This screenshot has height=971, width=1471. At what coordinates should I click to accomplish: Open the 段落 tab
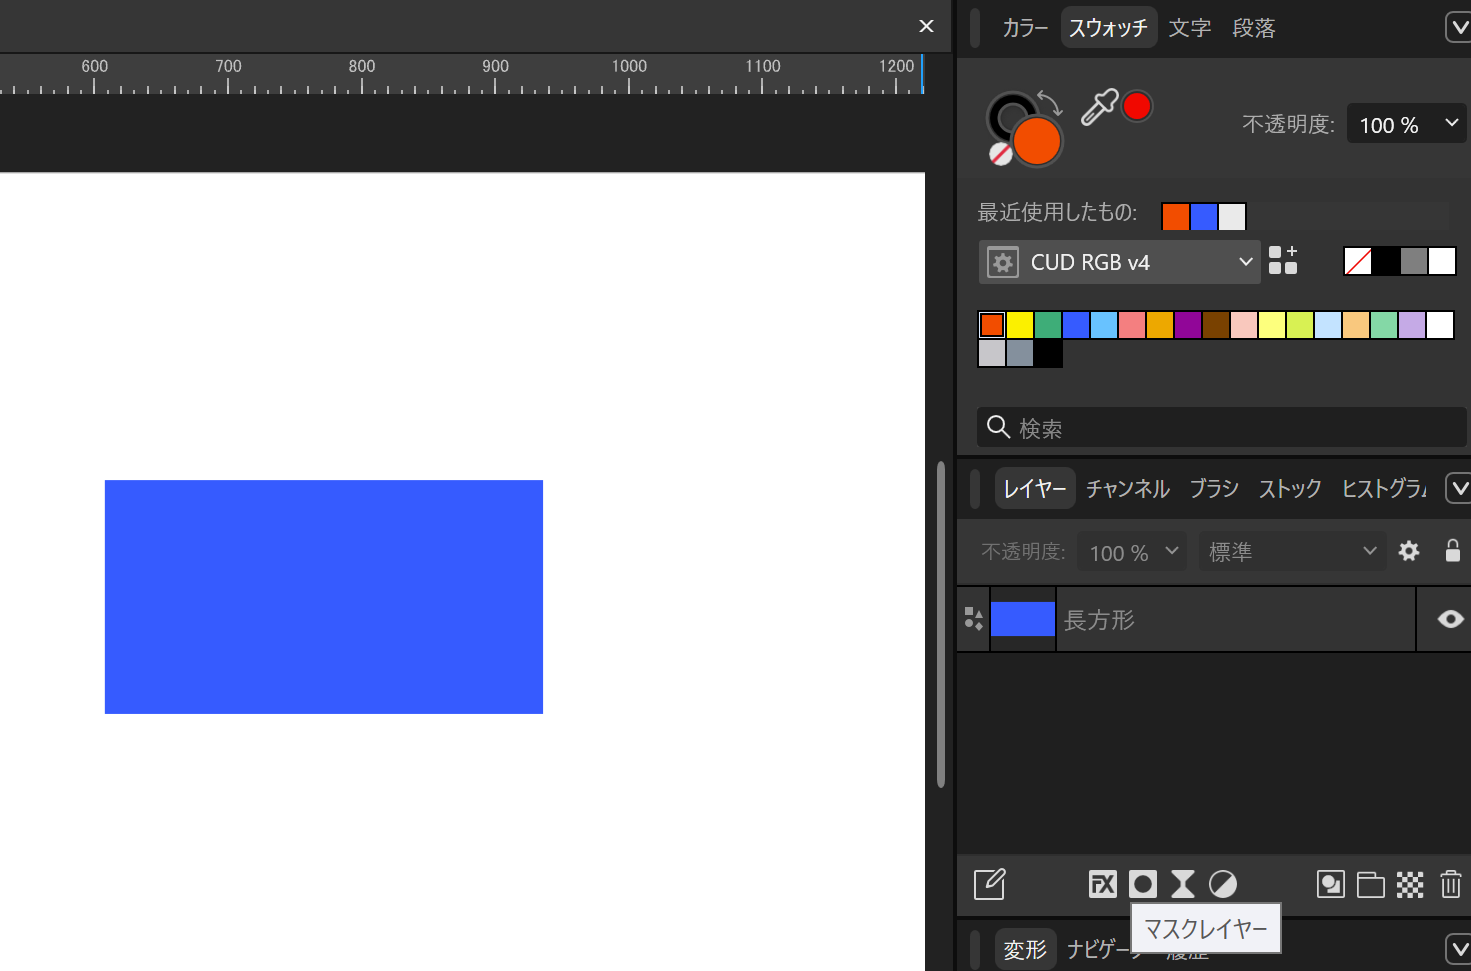(1253, 28)
